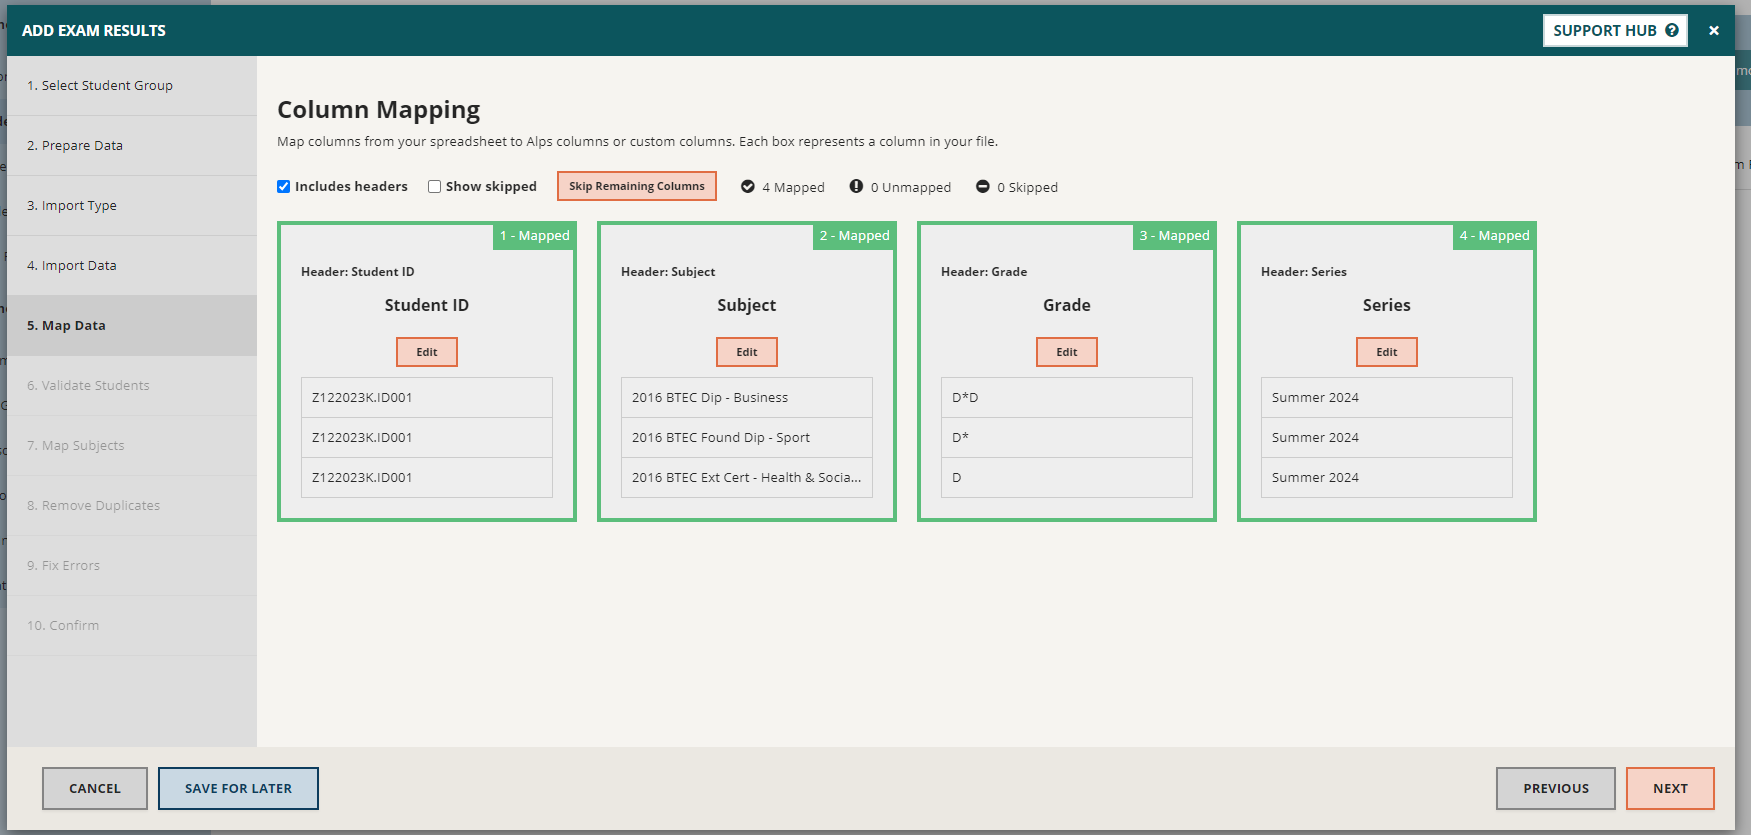This screenshot has height=835, width=1751.
Task: Uncheck the Includes headers checkbox
Action: click(x=284, y=186)
